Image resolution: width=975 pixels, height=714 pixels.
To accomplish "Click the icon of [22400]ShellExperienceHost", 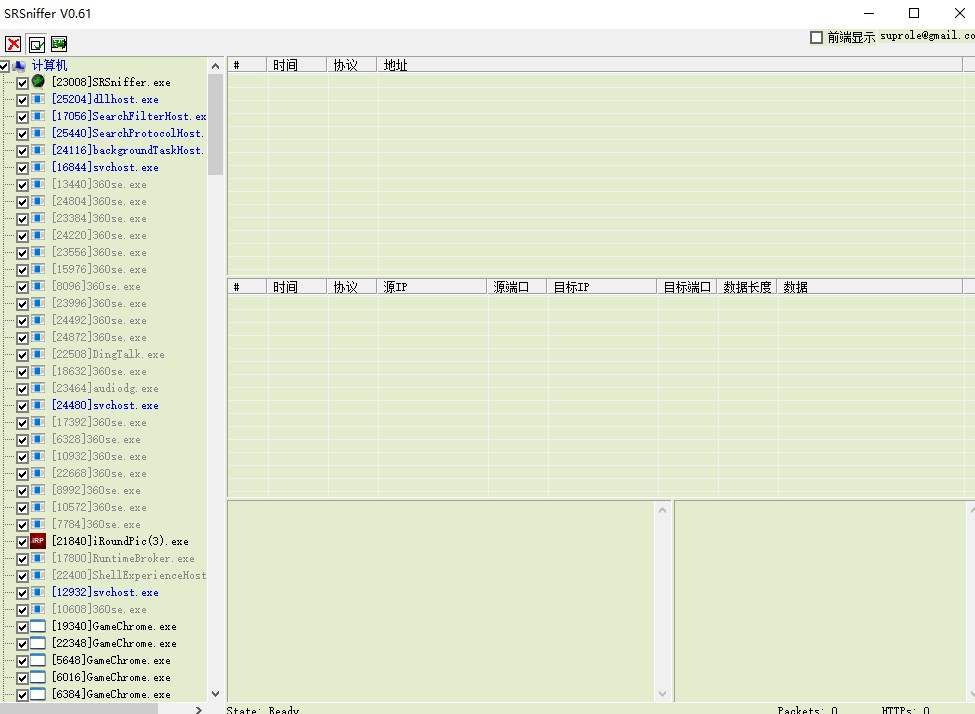I will click(x=38, y=575).
